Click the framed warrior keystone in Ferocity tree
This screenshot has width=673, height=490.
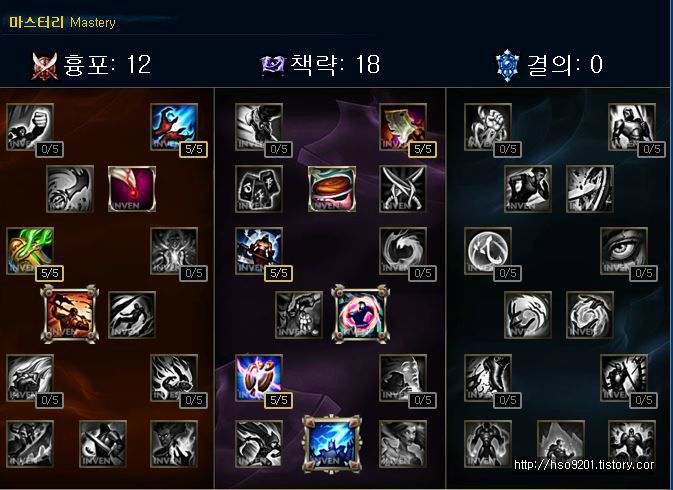(70, 314)
